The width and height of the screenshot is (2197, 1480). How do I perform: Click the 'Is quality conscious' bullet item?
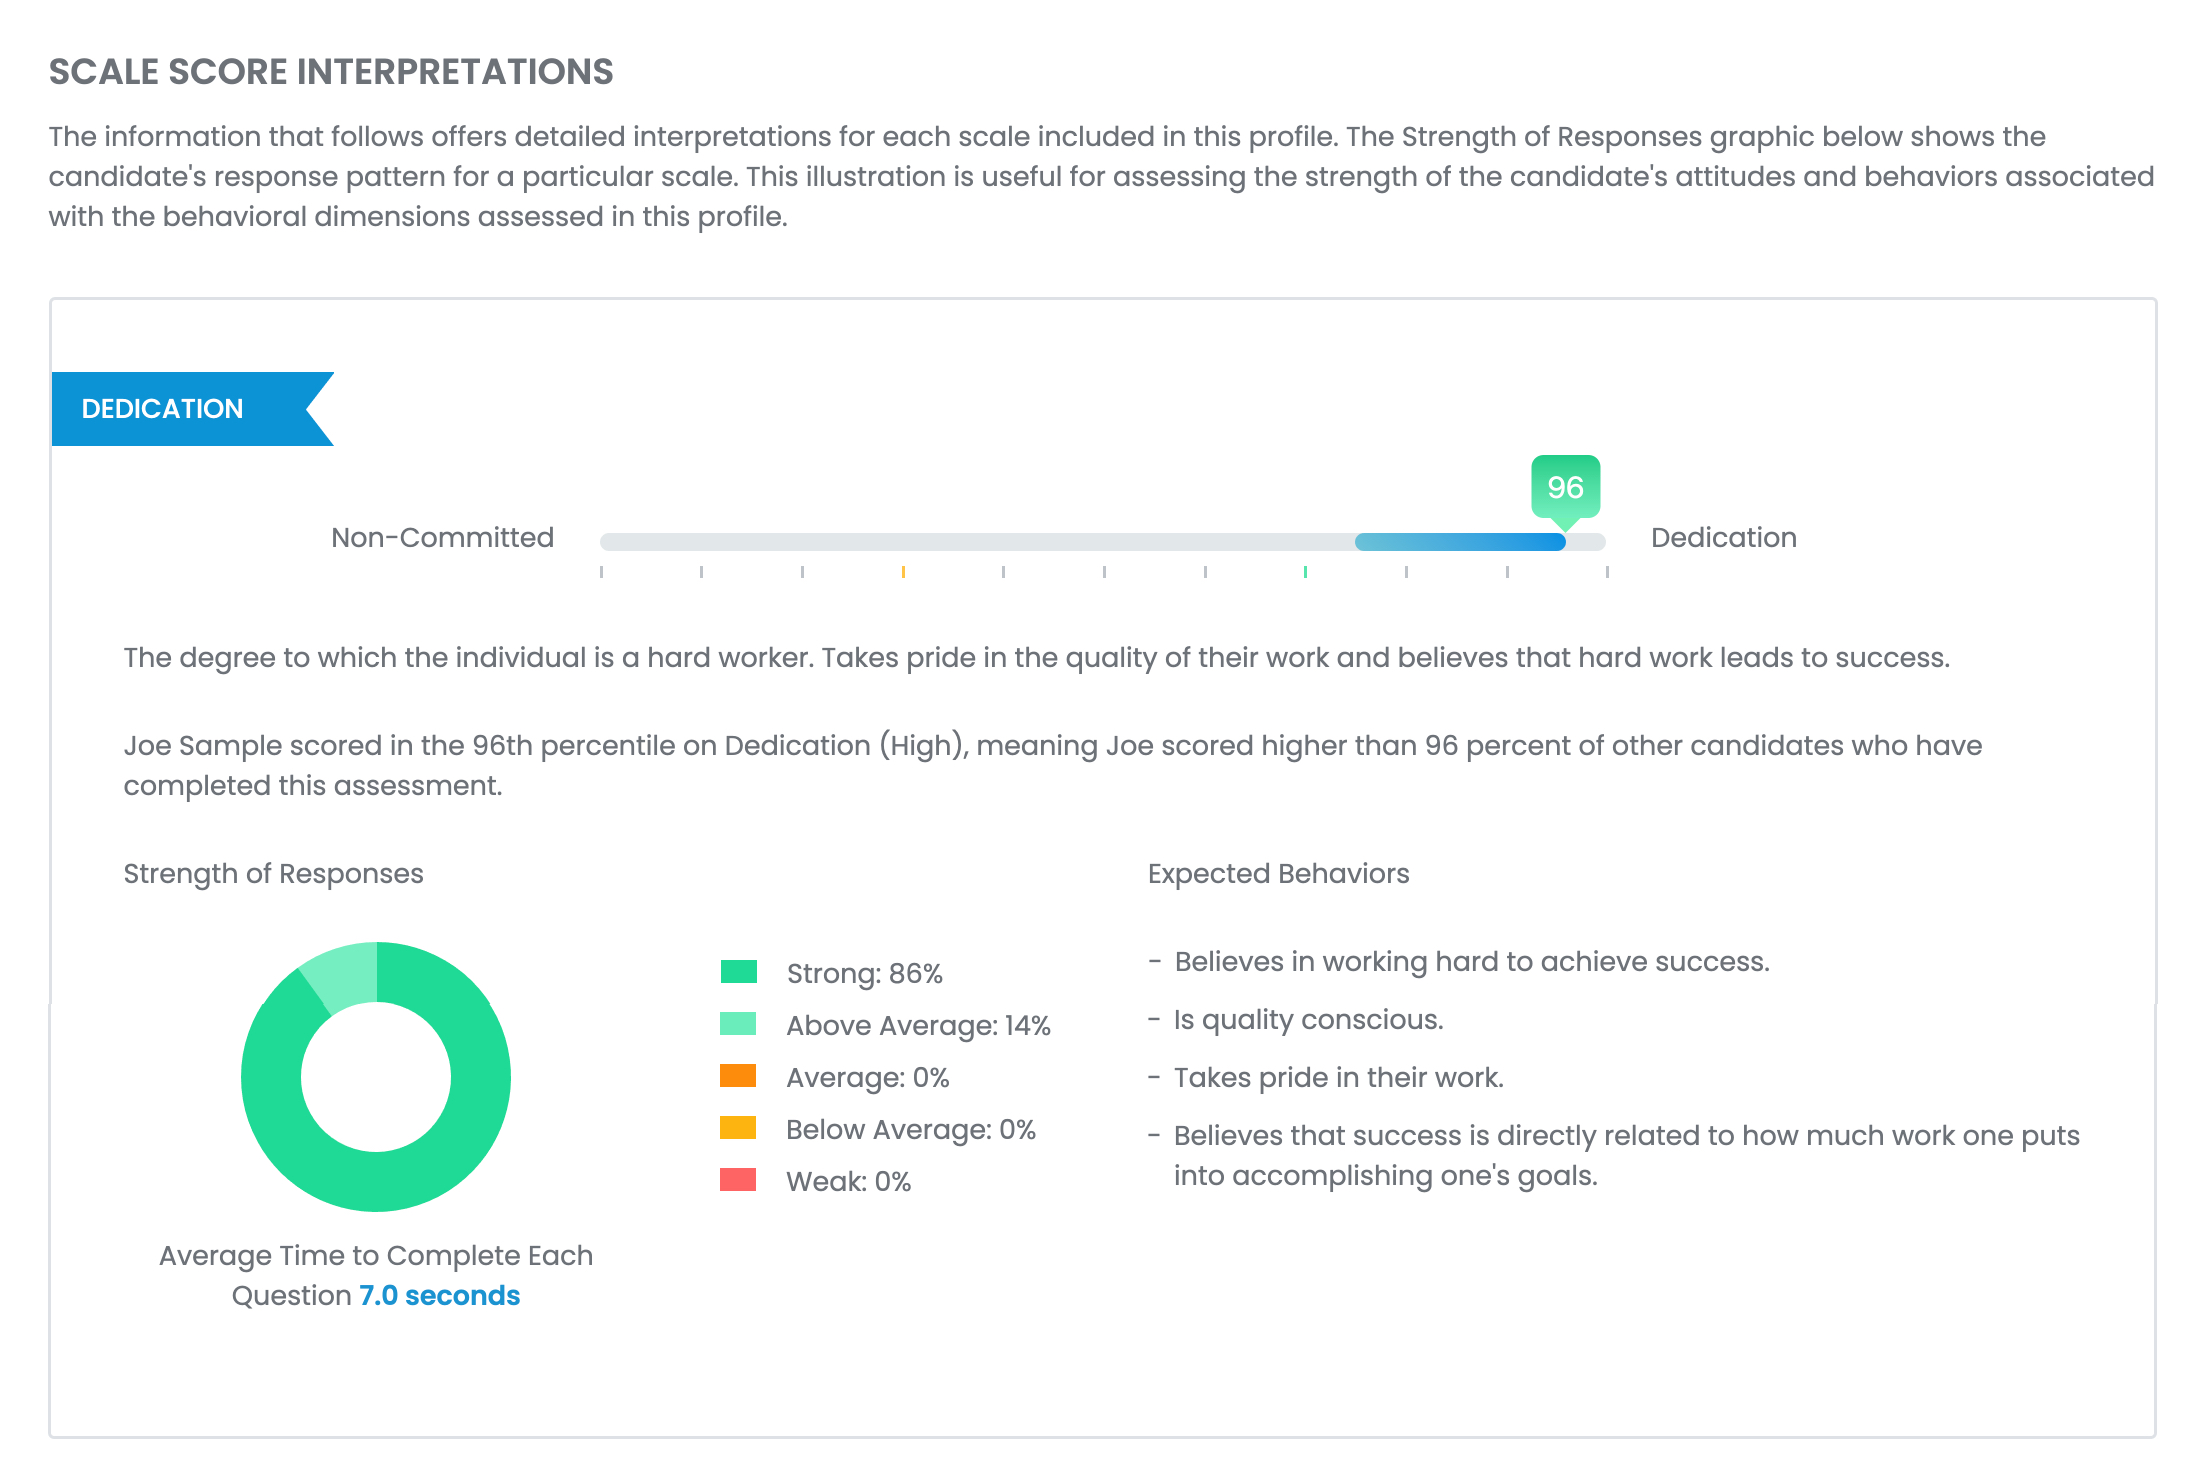(1308, 1020)
